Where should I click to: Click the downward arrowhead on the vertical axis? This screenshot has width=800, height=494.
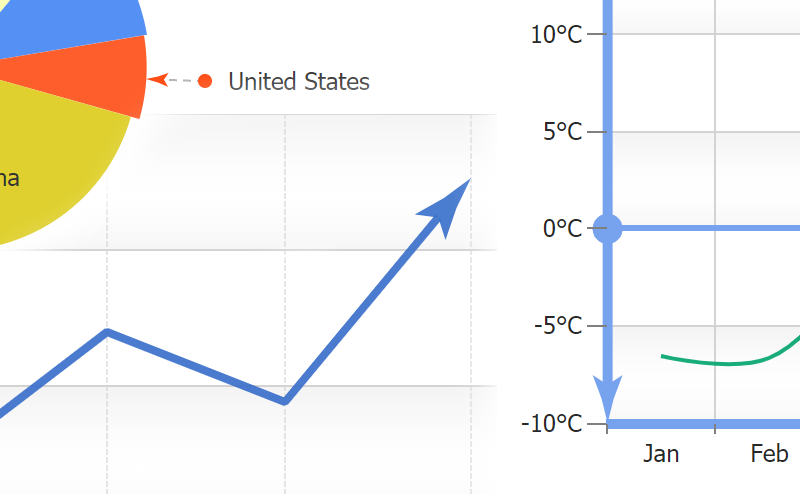[x=607, y=397]
